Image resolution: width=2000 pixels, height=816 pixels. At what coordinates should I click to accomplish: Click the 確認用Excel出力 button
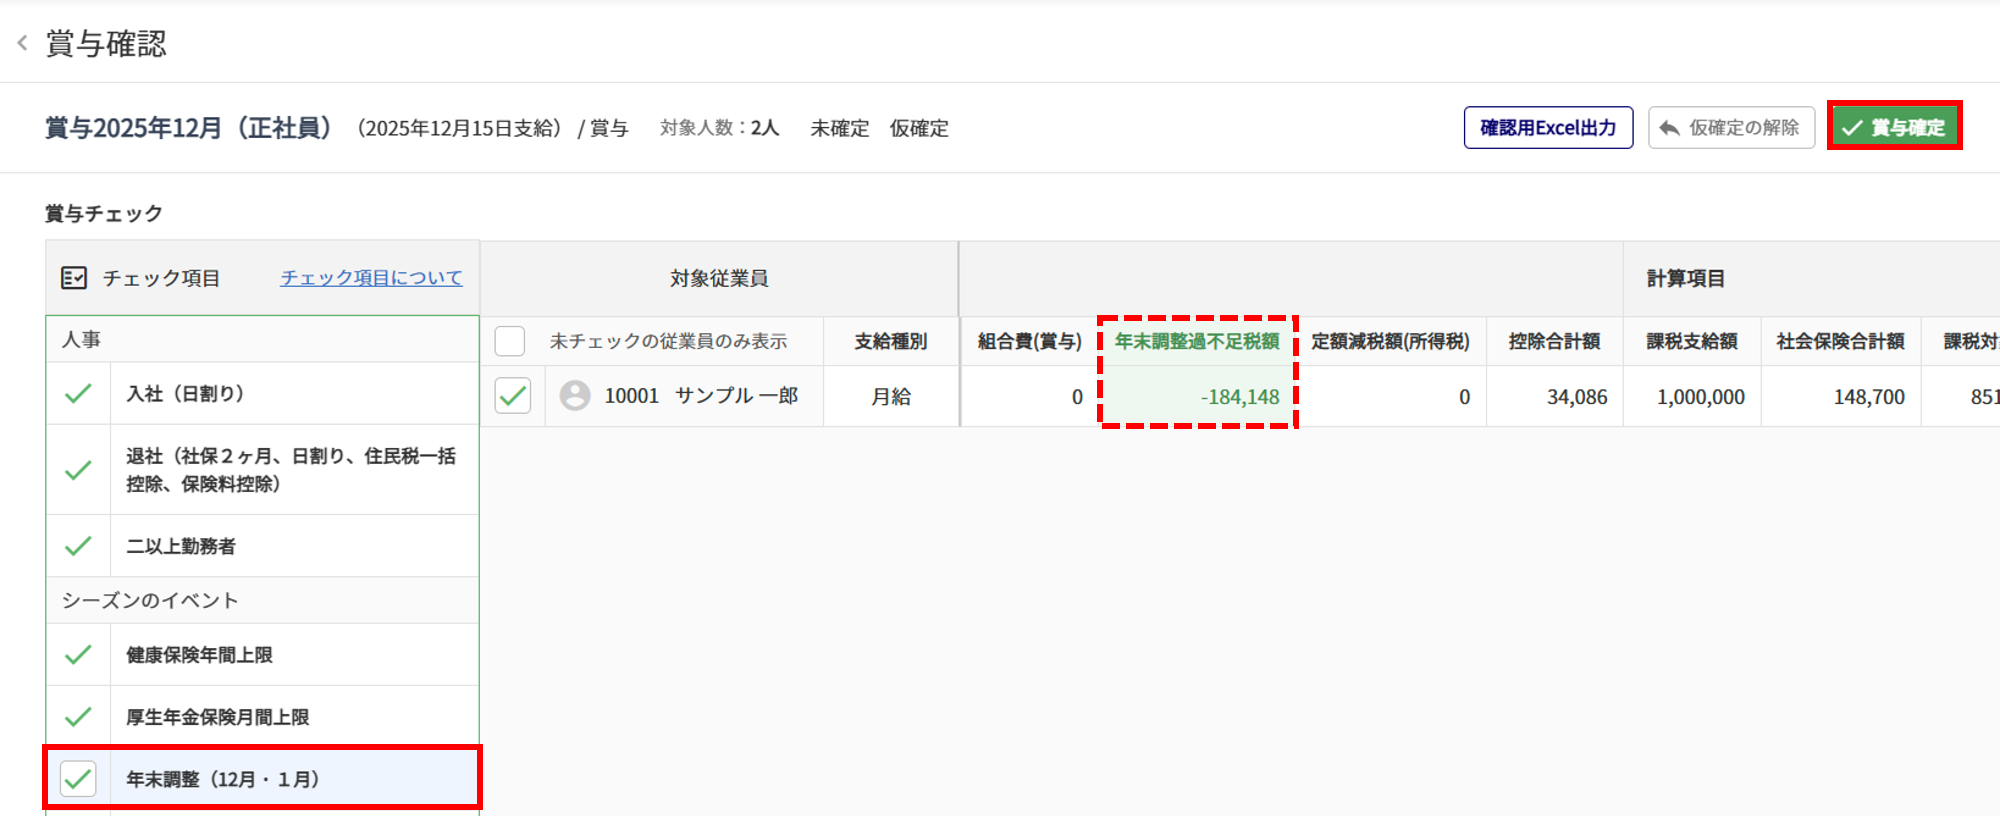click(1548, 128)
